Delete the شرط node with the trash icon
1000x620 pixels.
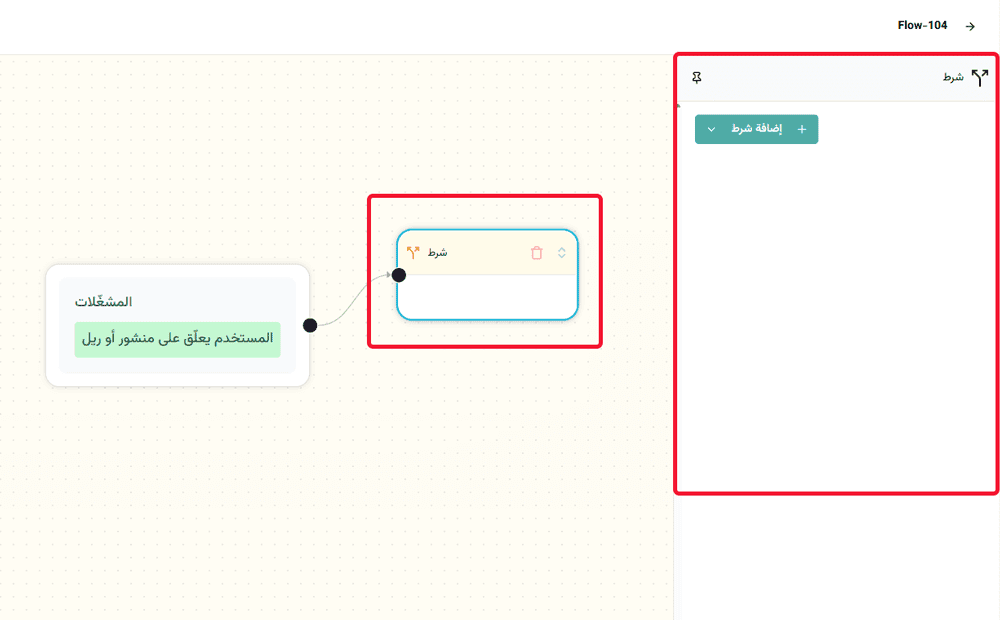coord(536,253)
